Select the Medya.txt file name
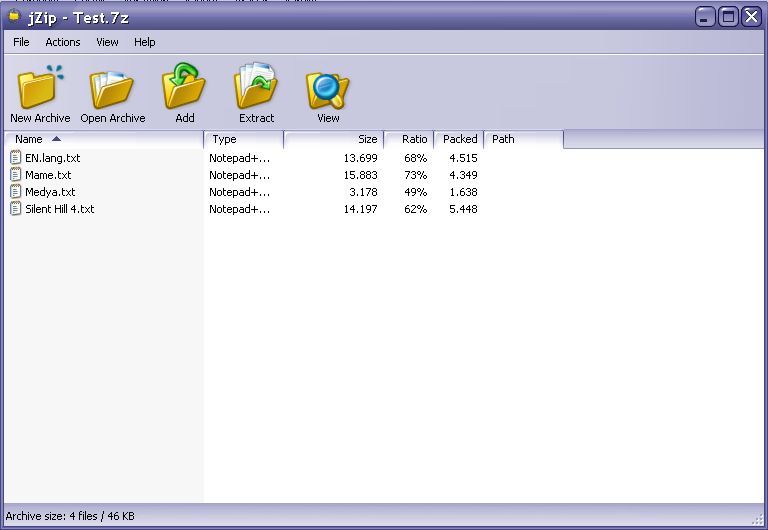The image size is (768, 530). (x=50, y=192)
